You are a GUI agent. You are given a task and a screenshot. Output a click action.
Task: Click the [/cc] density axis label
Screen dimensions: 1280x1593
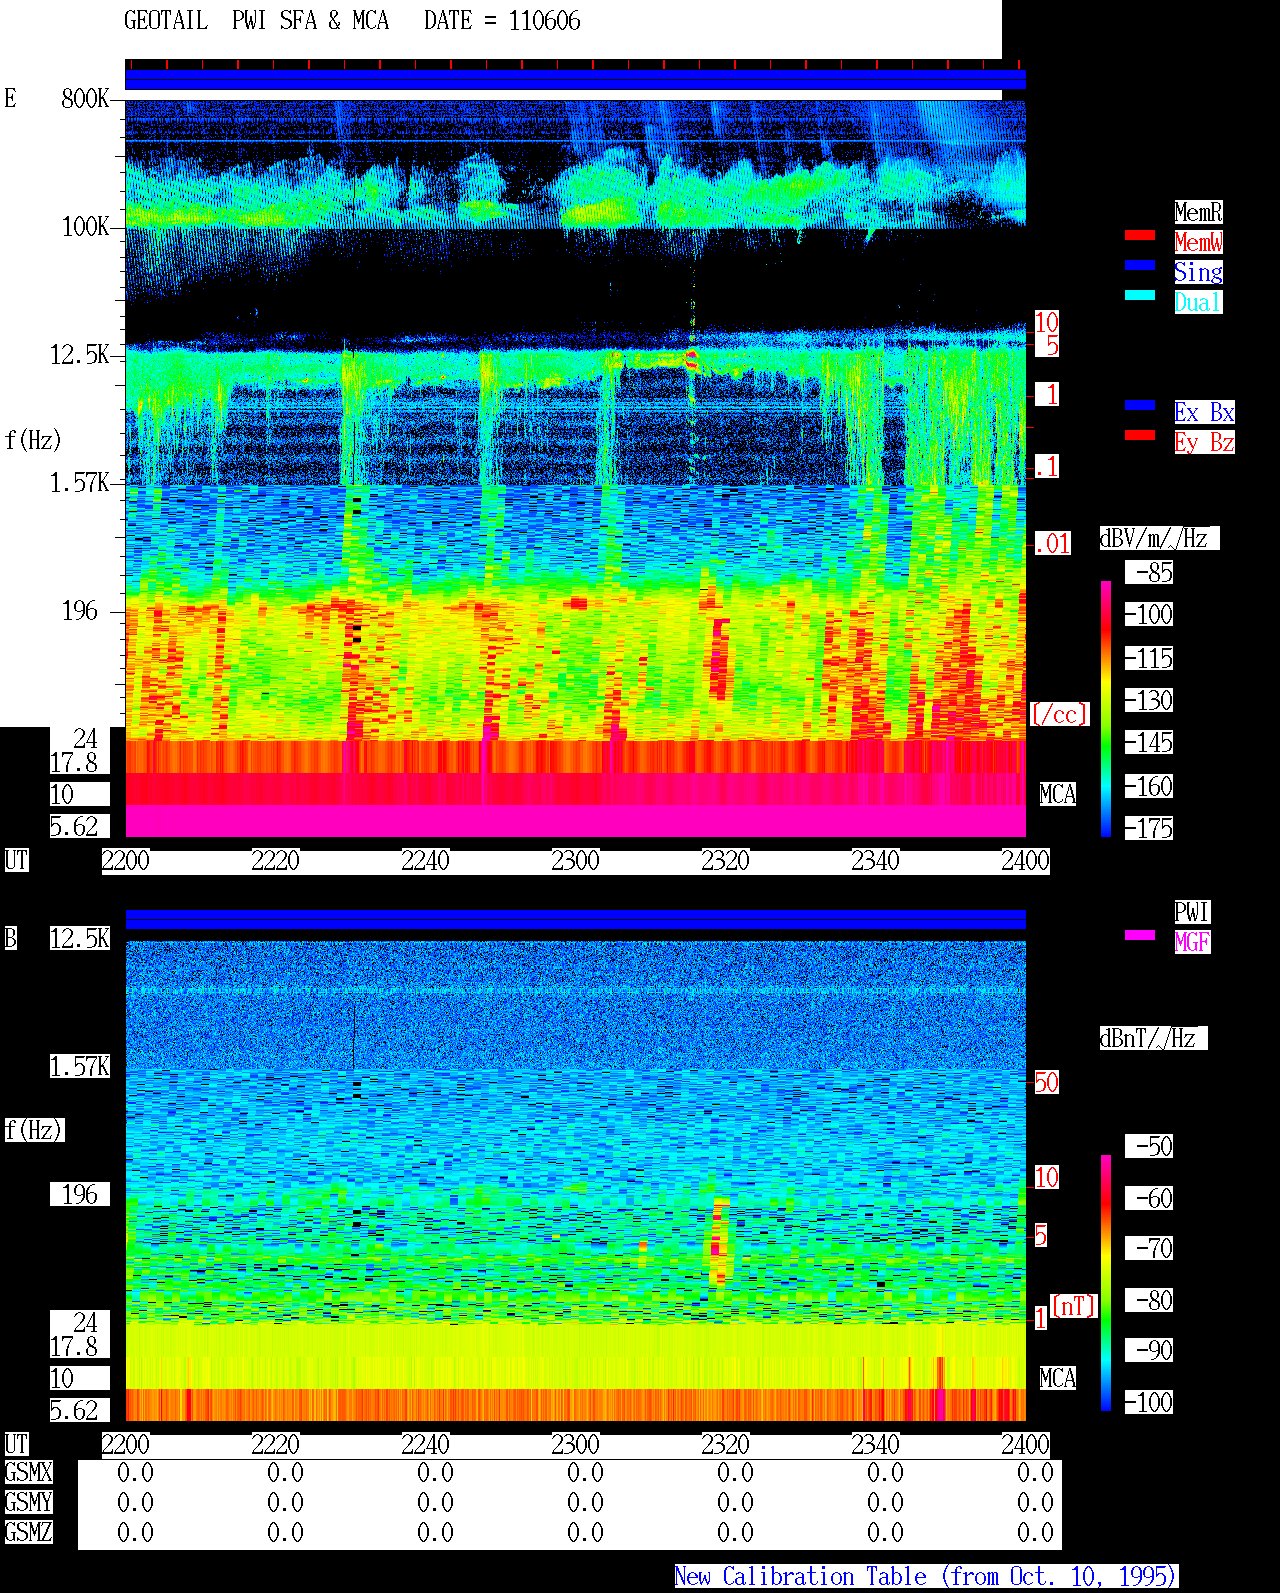coord(1059,714)
